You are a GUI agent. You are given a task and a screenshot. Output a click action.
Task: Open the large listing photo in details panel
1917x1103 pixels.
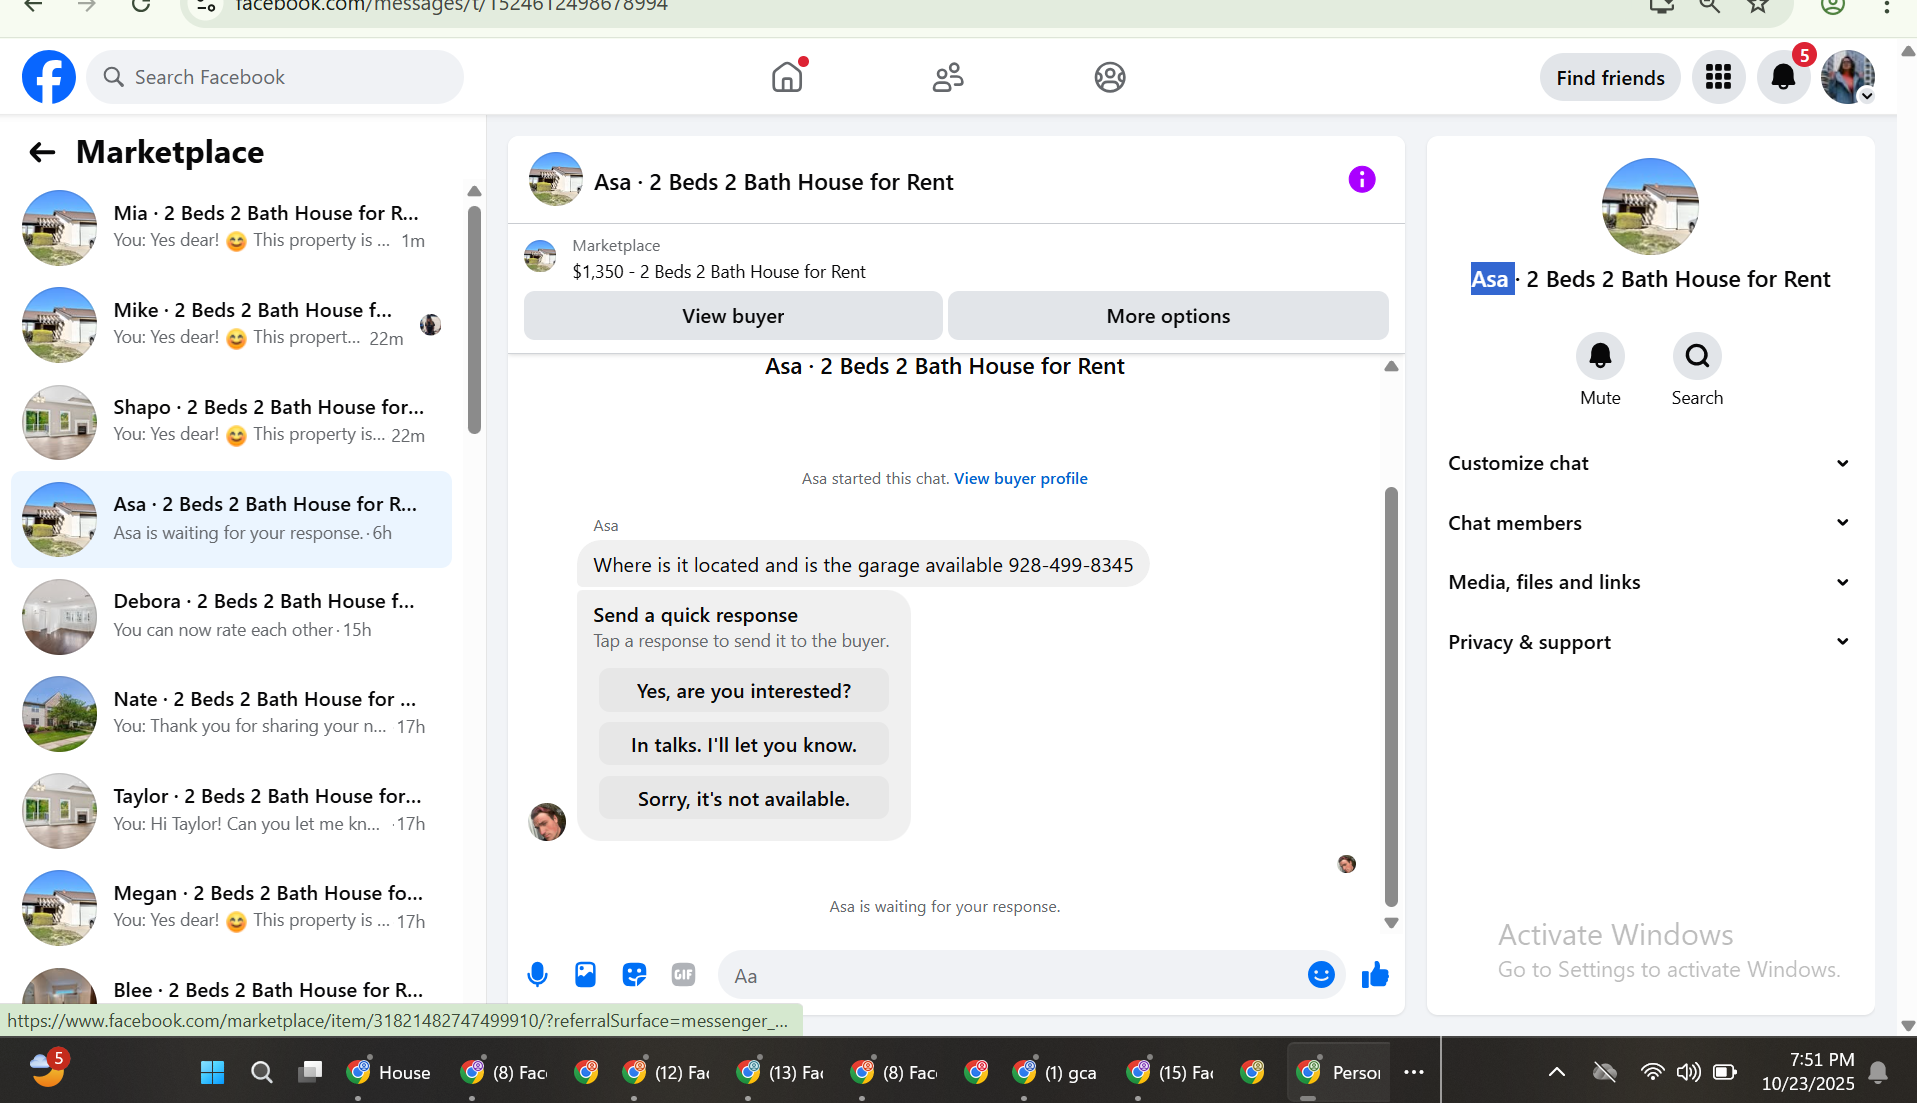click(x=1650, y=206)
